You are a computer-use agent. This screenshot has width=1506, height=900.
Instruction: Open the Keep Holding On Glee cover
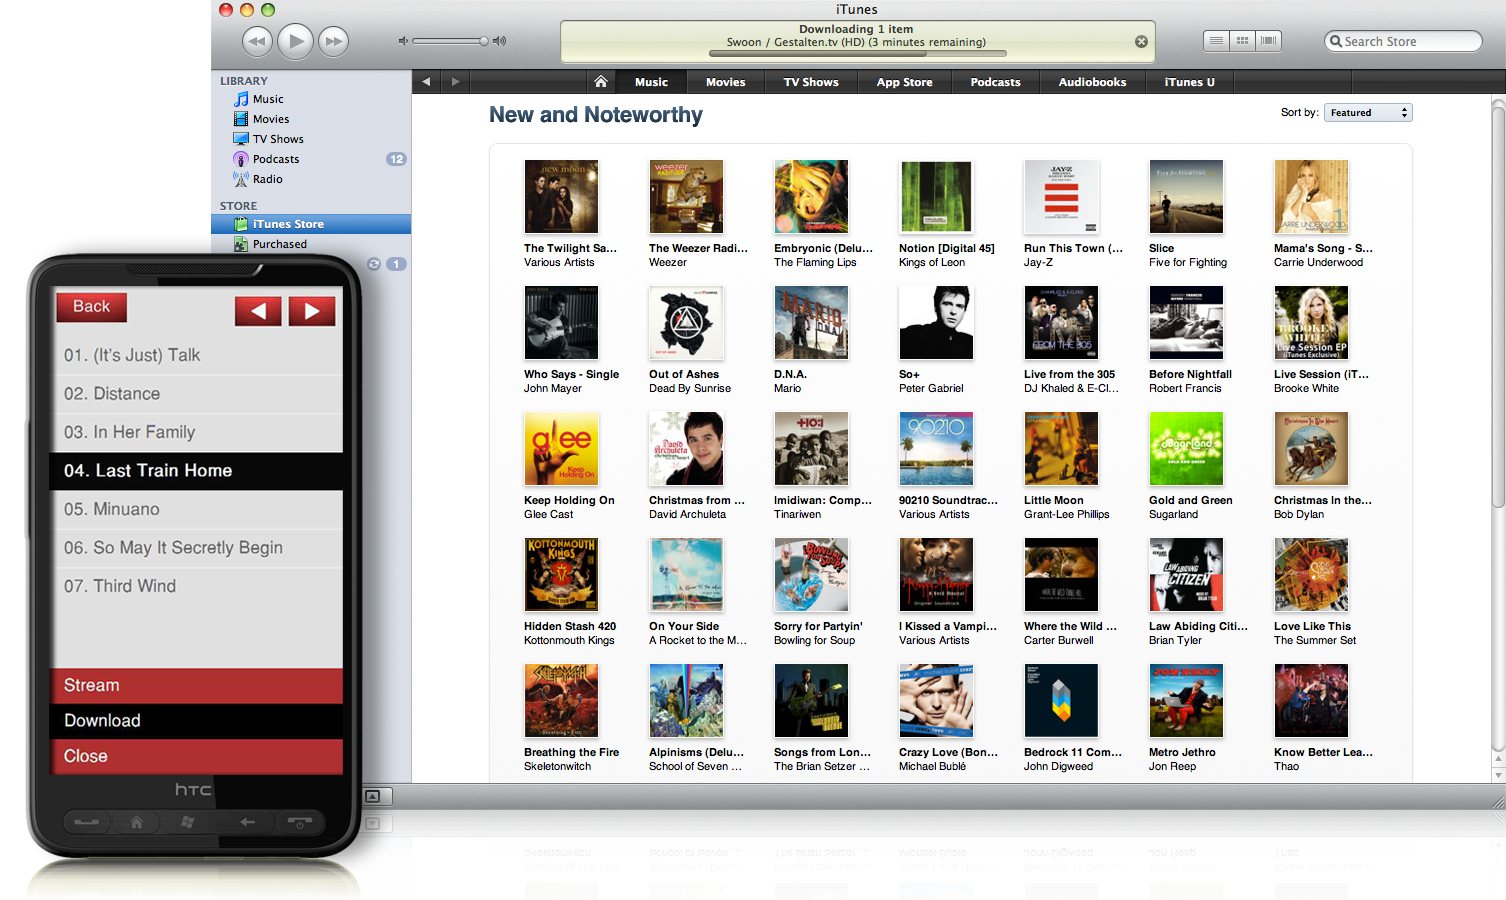point(561,449)
